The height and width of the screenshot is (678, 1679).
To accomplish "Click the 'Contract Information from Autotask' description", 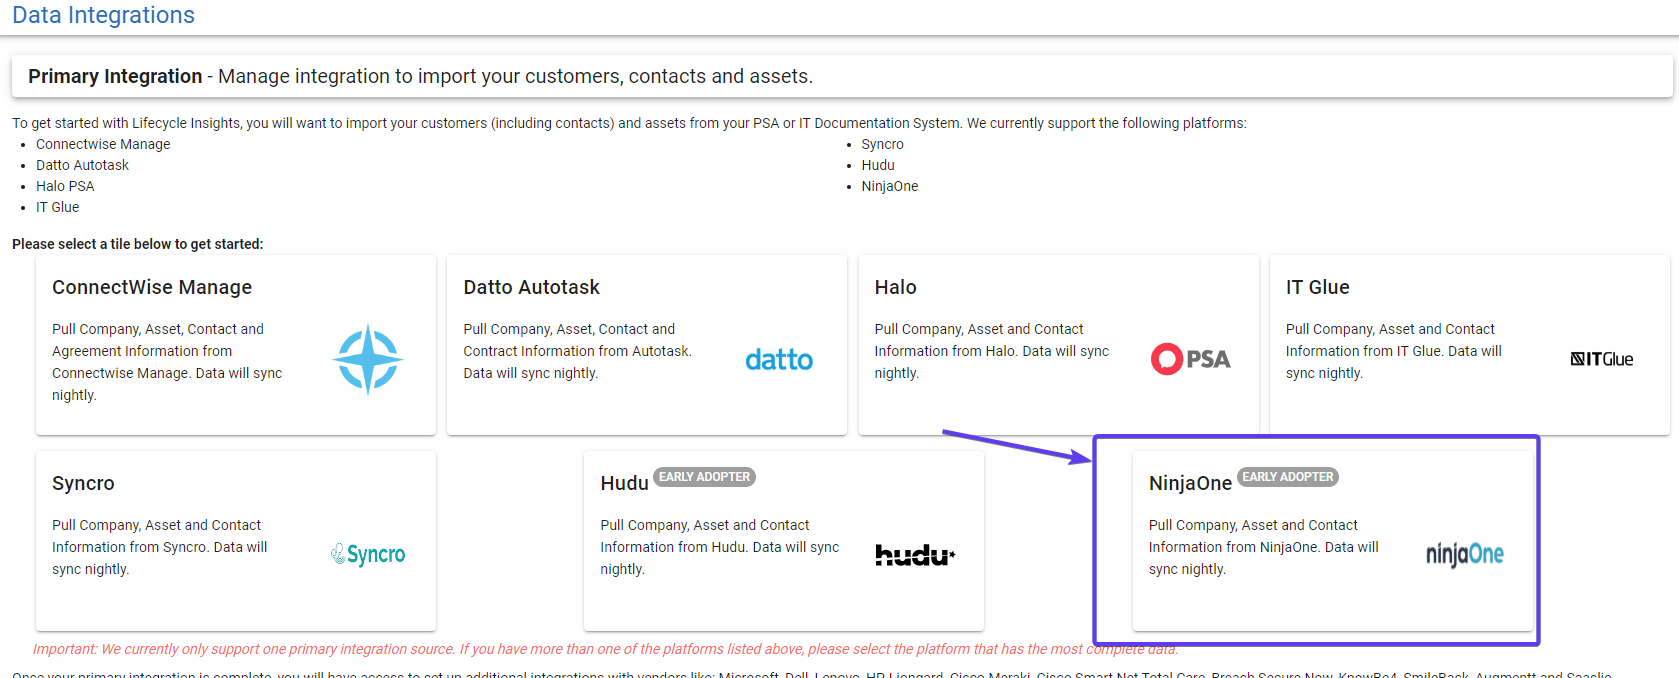I will pyautogui.click(x=577, y=351).
